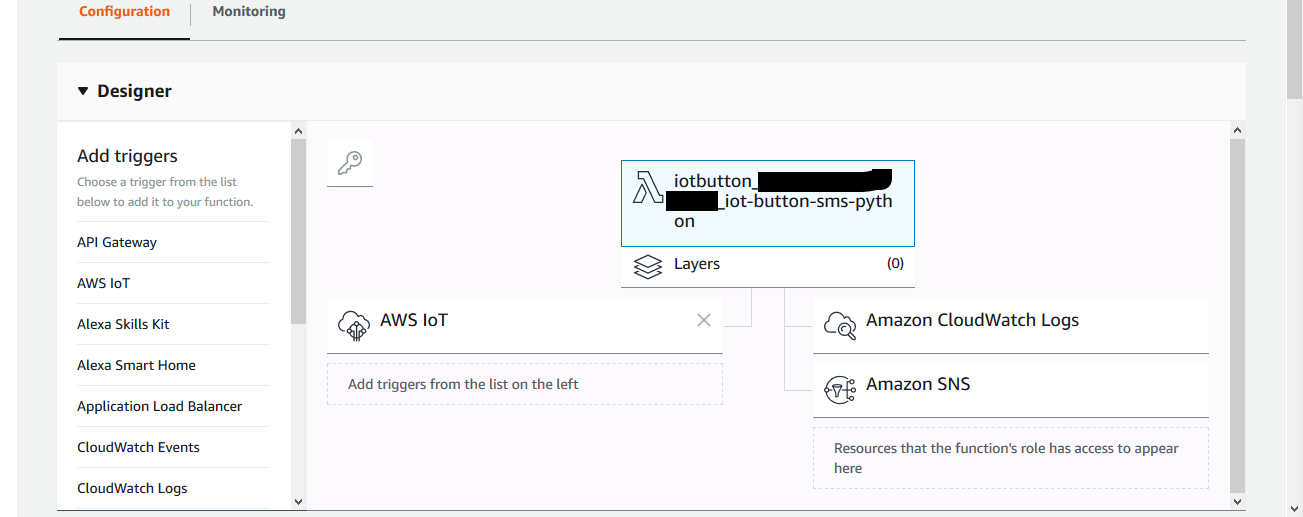Select the Amazon SNS resource
The width and height of the screenshot is (1303, 517).
[x=1010, y=389]
